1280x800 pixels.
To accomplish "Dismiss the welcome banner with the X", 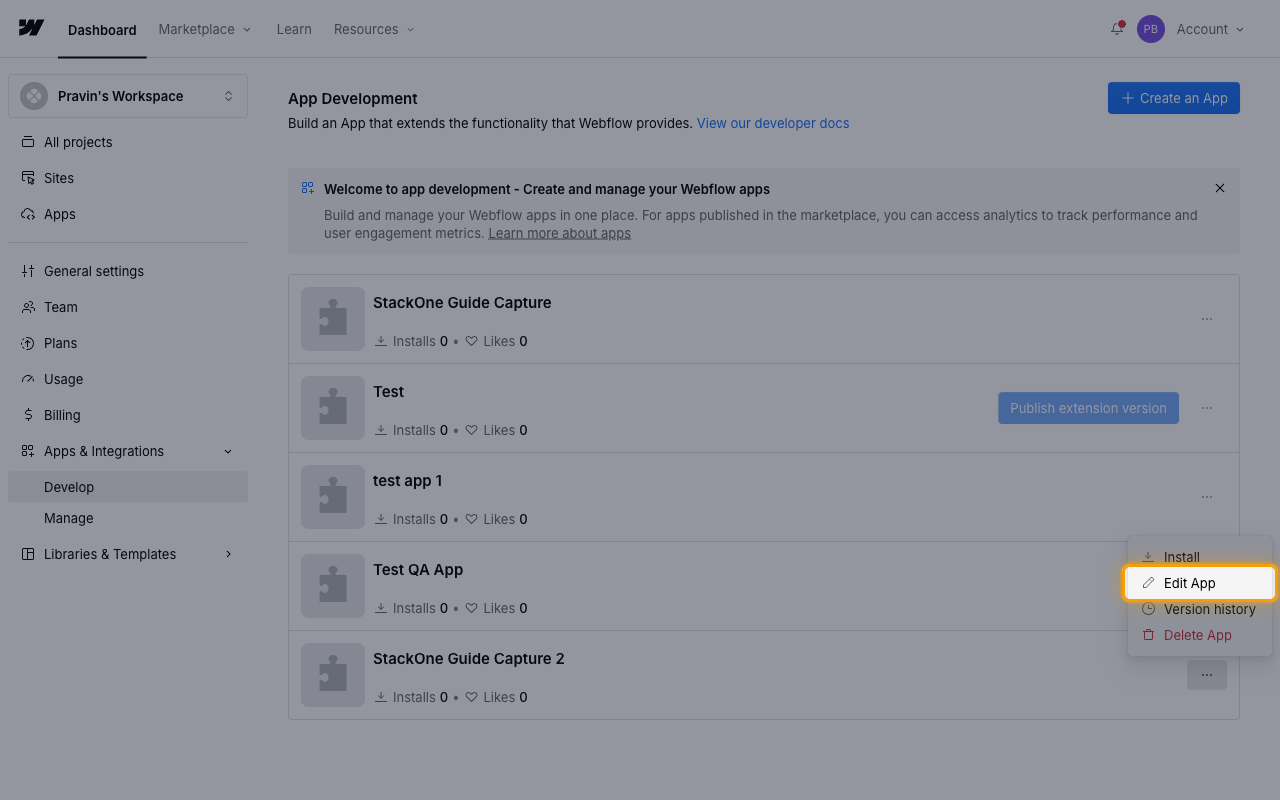I will point(1220,188).
